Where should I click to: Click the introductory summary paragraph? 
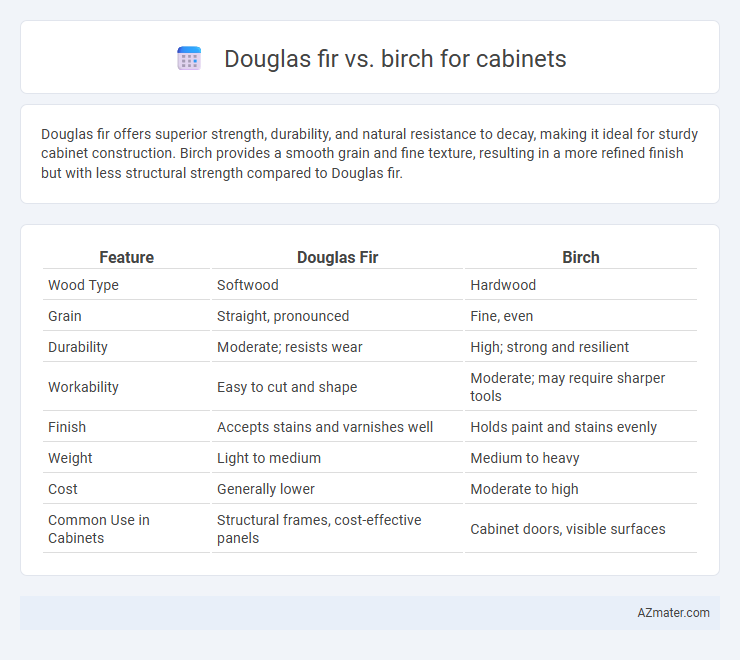click(x=370, y=153)
